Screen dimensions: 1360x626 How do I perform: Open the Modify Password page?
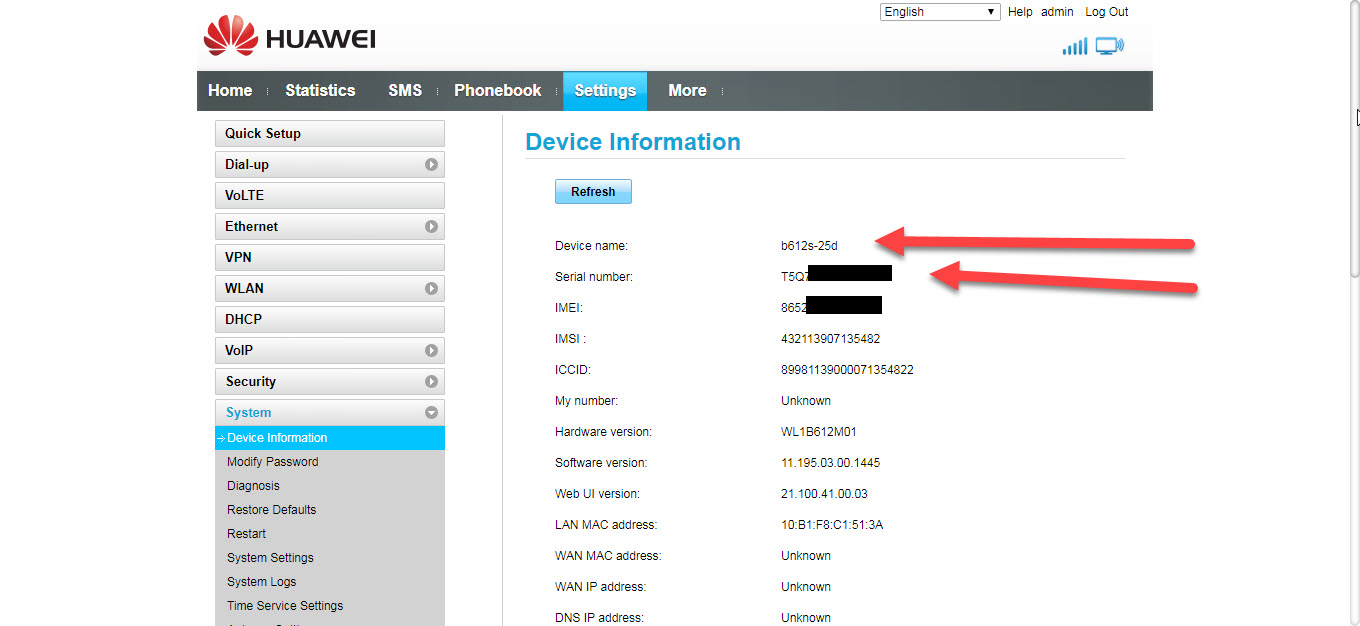(273, 462)
